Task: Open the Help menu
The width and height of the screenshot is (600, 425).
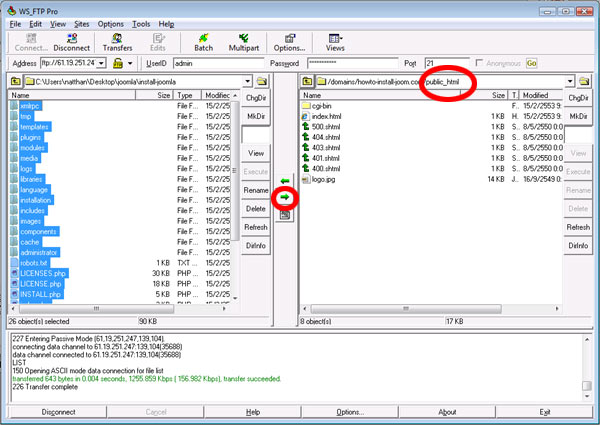Action: (x=166, y=24)
